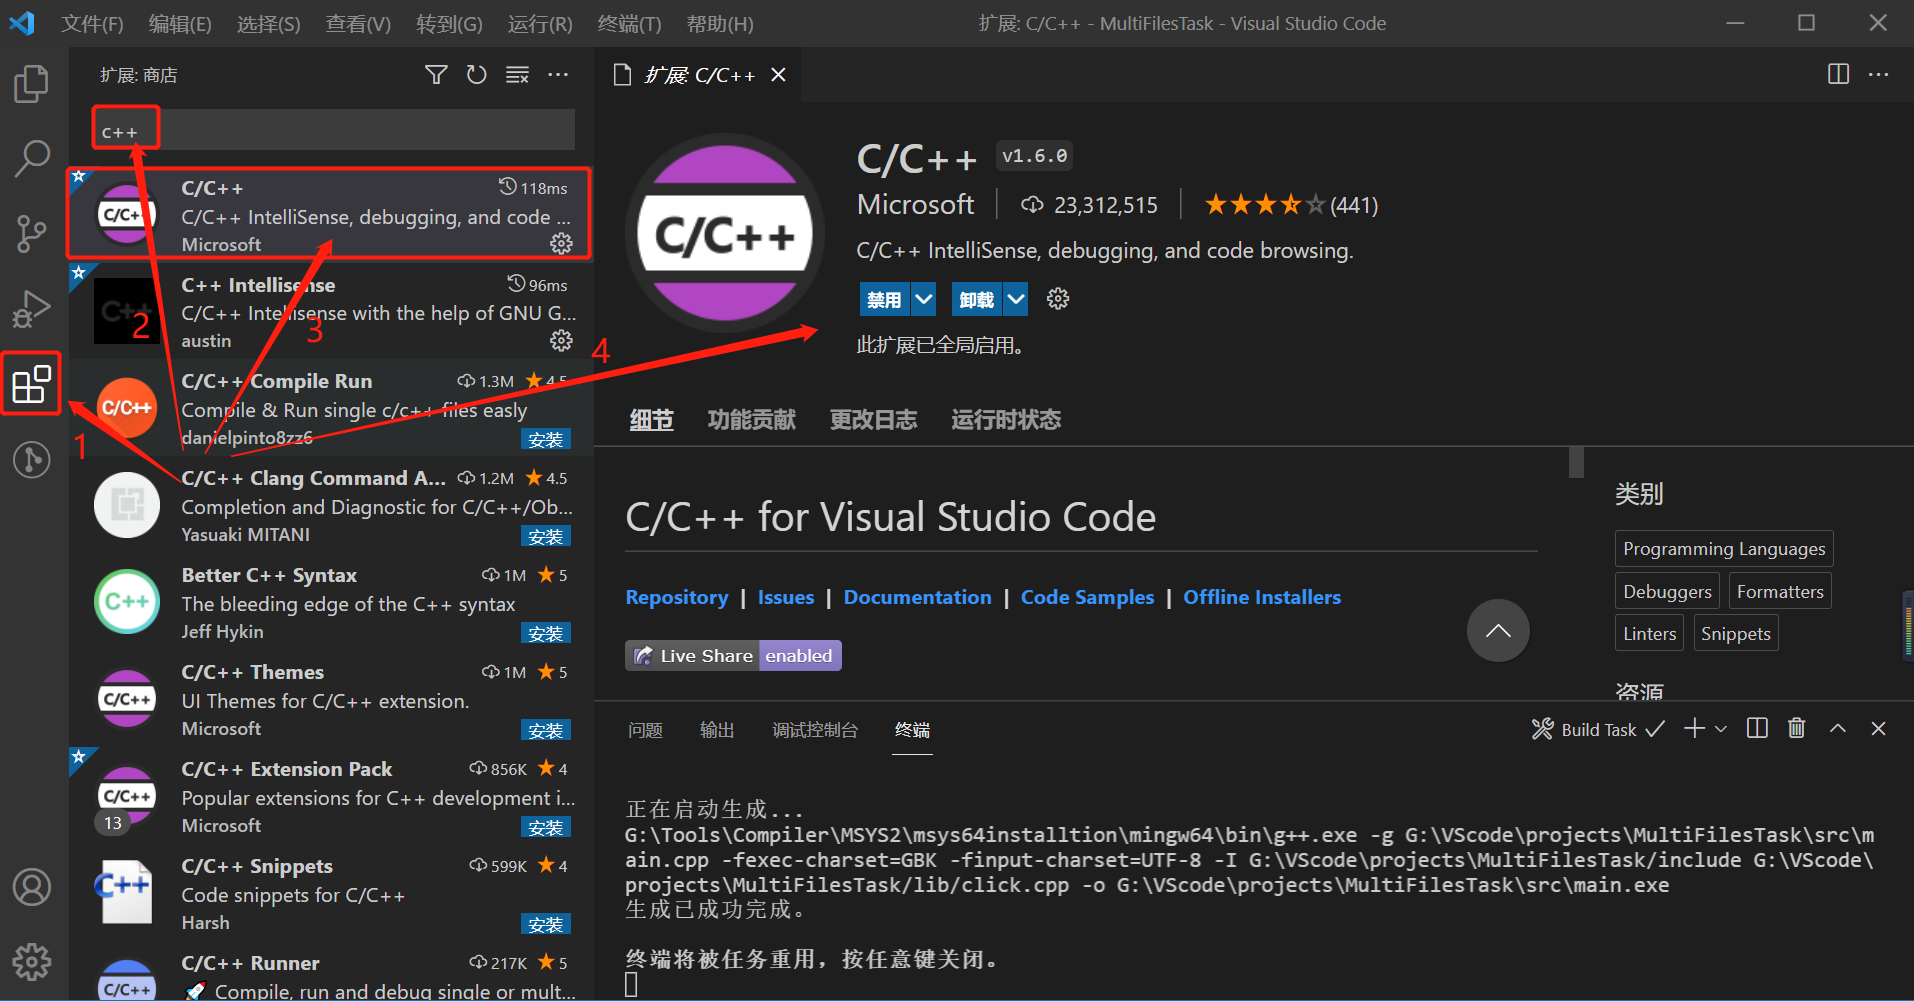Filter extensions with the funnel icon
Image resolution: width=1914 pixels, height=1001 pixels.
click(436, 75)
